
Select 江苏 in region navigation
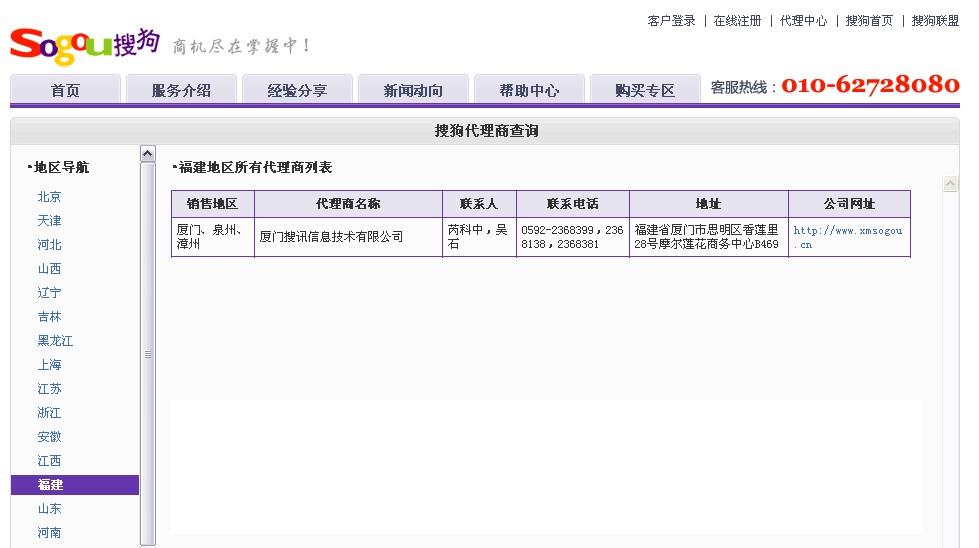pyautogui.click(x=49, y=389)
